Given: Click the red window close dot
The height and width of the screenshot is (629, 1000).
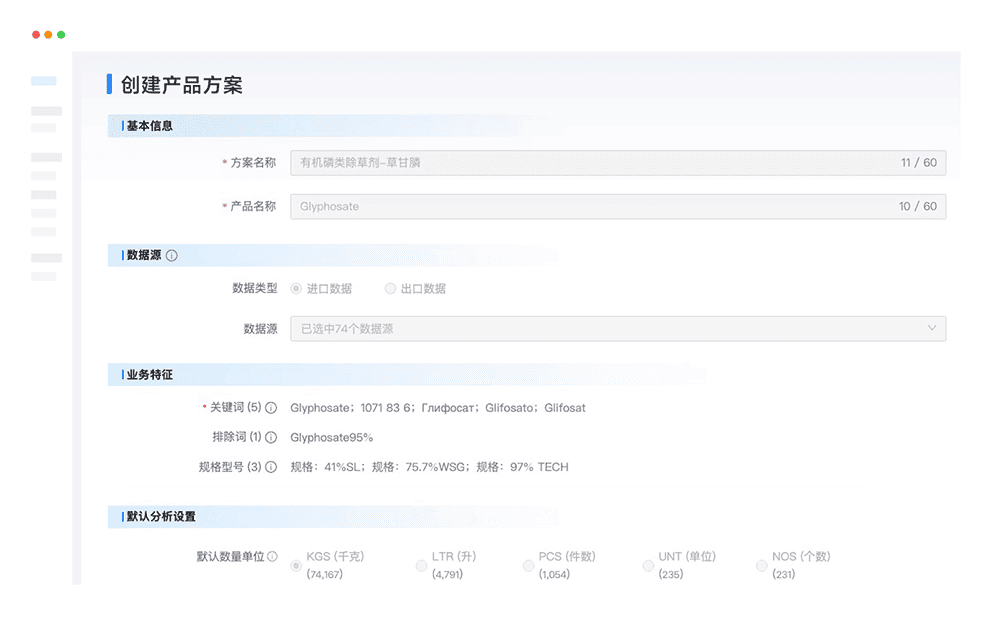Looking at the screenshot, I should point(36,35).
